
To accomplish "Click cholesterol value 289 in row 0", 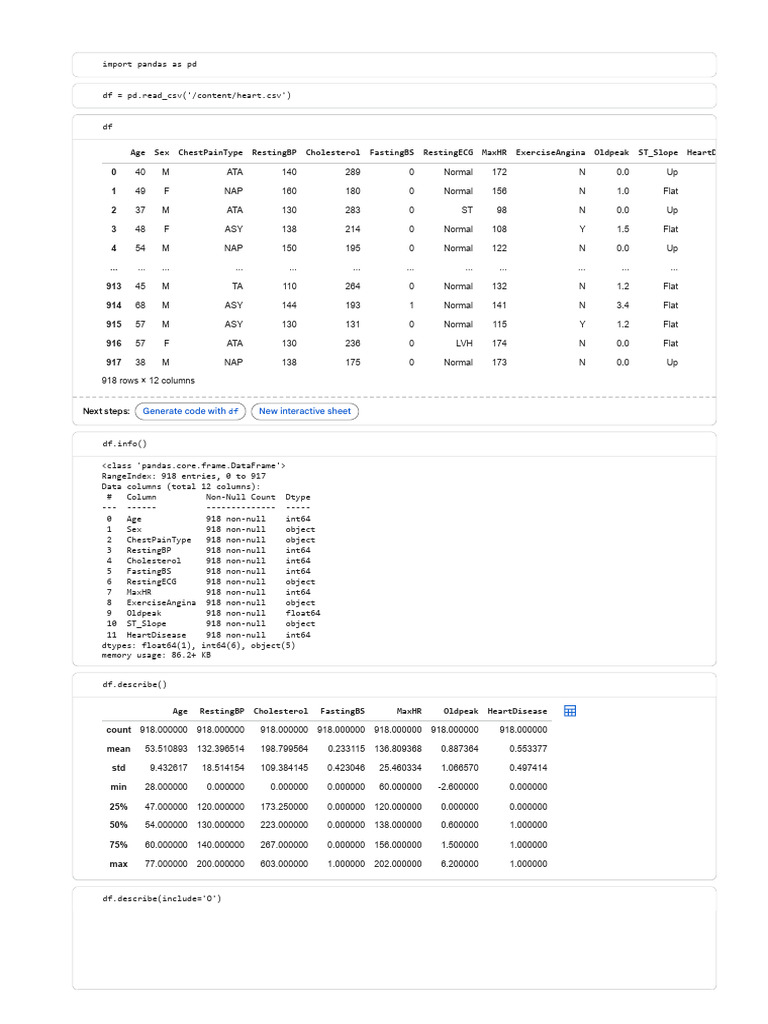I will pos(353,172).
